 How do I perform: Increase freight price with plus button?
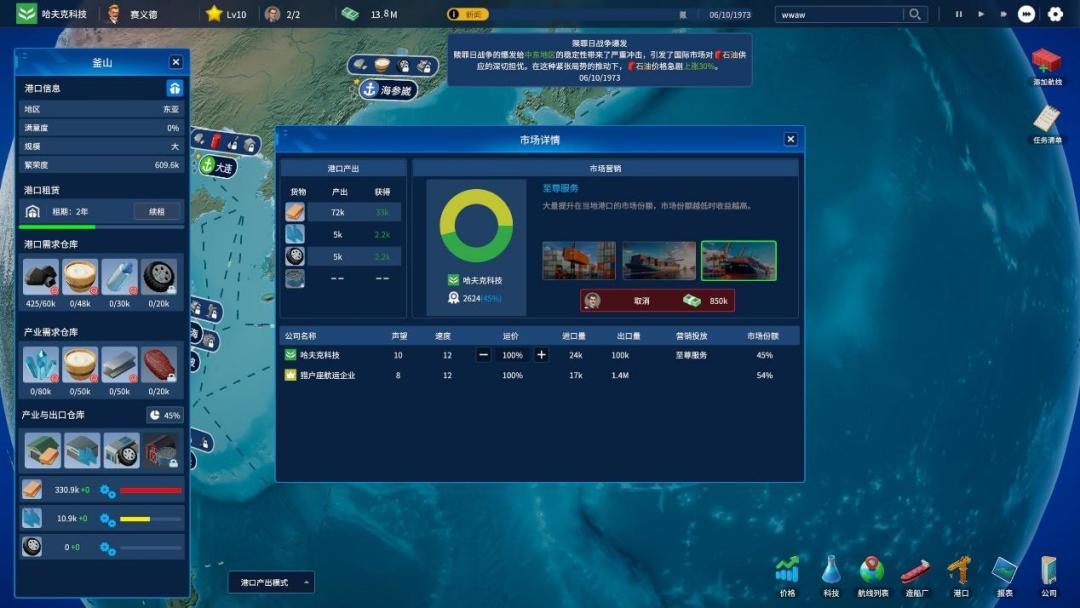pyautogui.click(x=541, y=355)
